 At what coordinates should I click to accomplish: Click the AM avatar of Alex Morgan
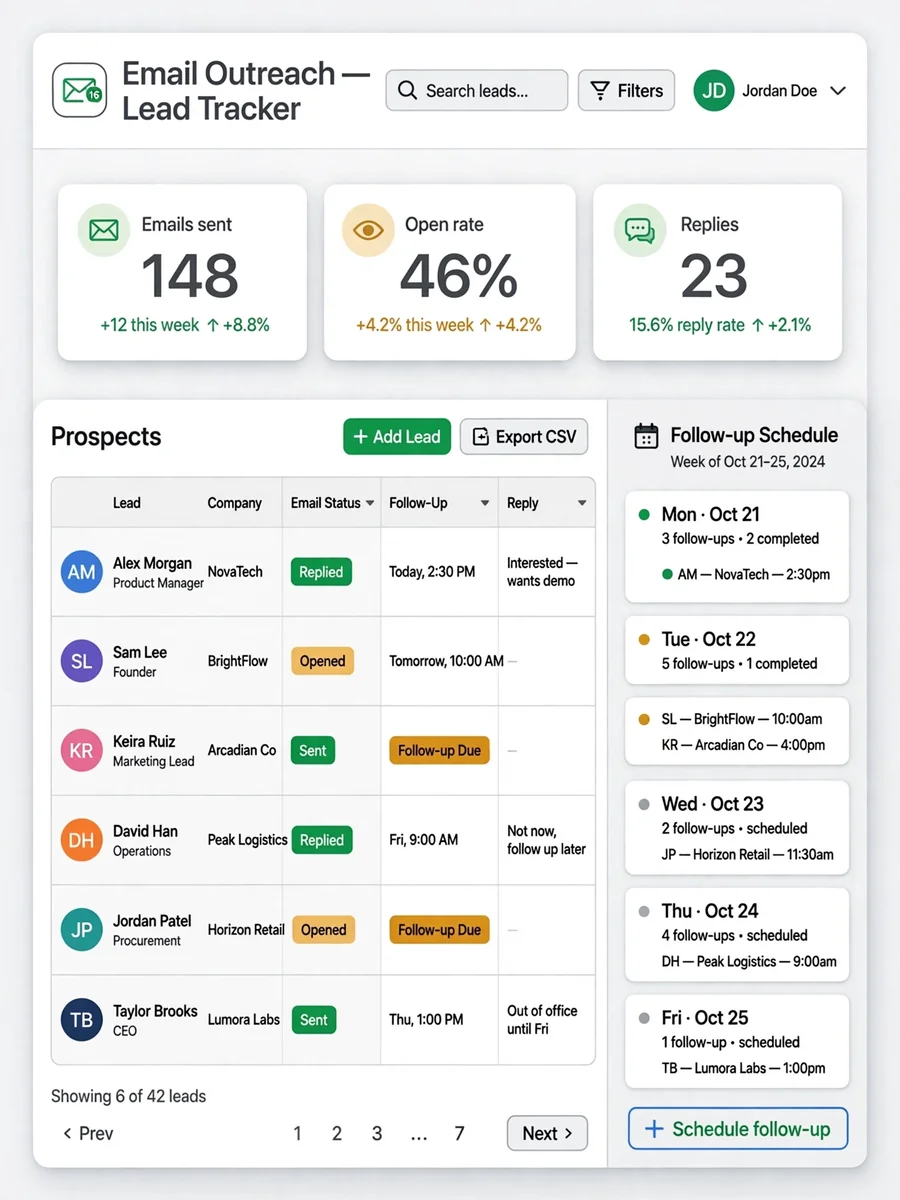(81, 572)
